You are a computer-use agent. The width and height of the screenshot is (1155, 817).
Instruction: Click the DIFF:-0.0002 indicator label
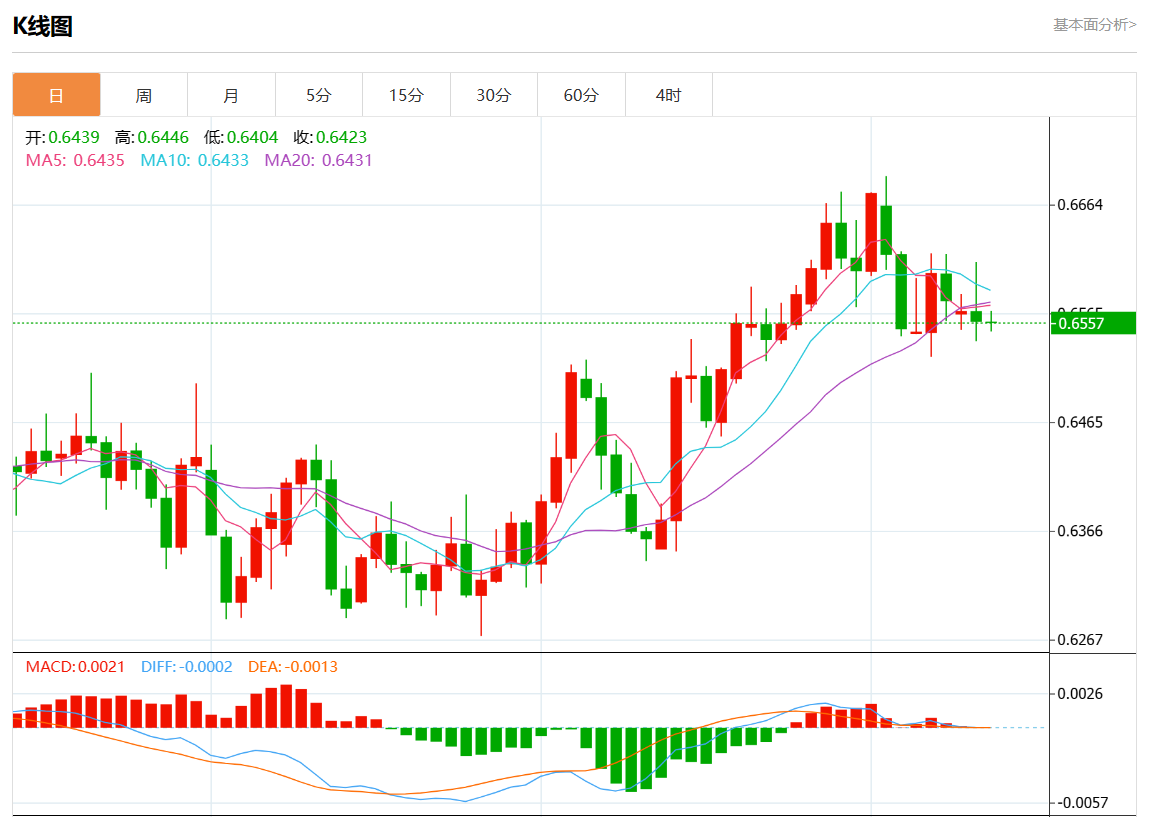(186, 667)
